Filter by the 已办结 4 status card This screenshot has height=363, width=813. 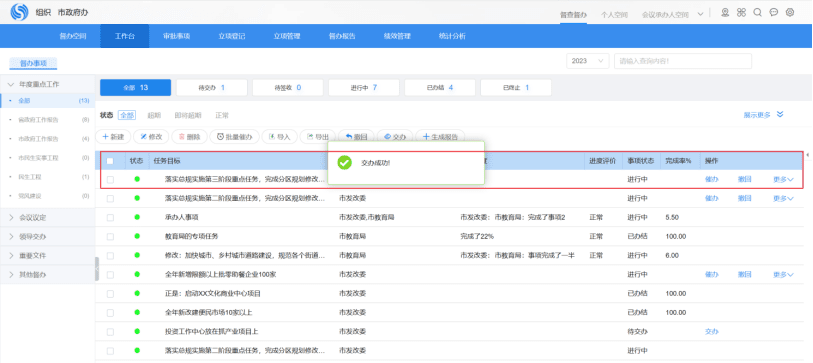point(440,88)
